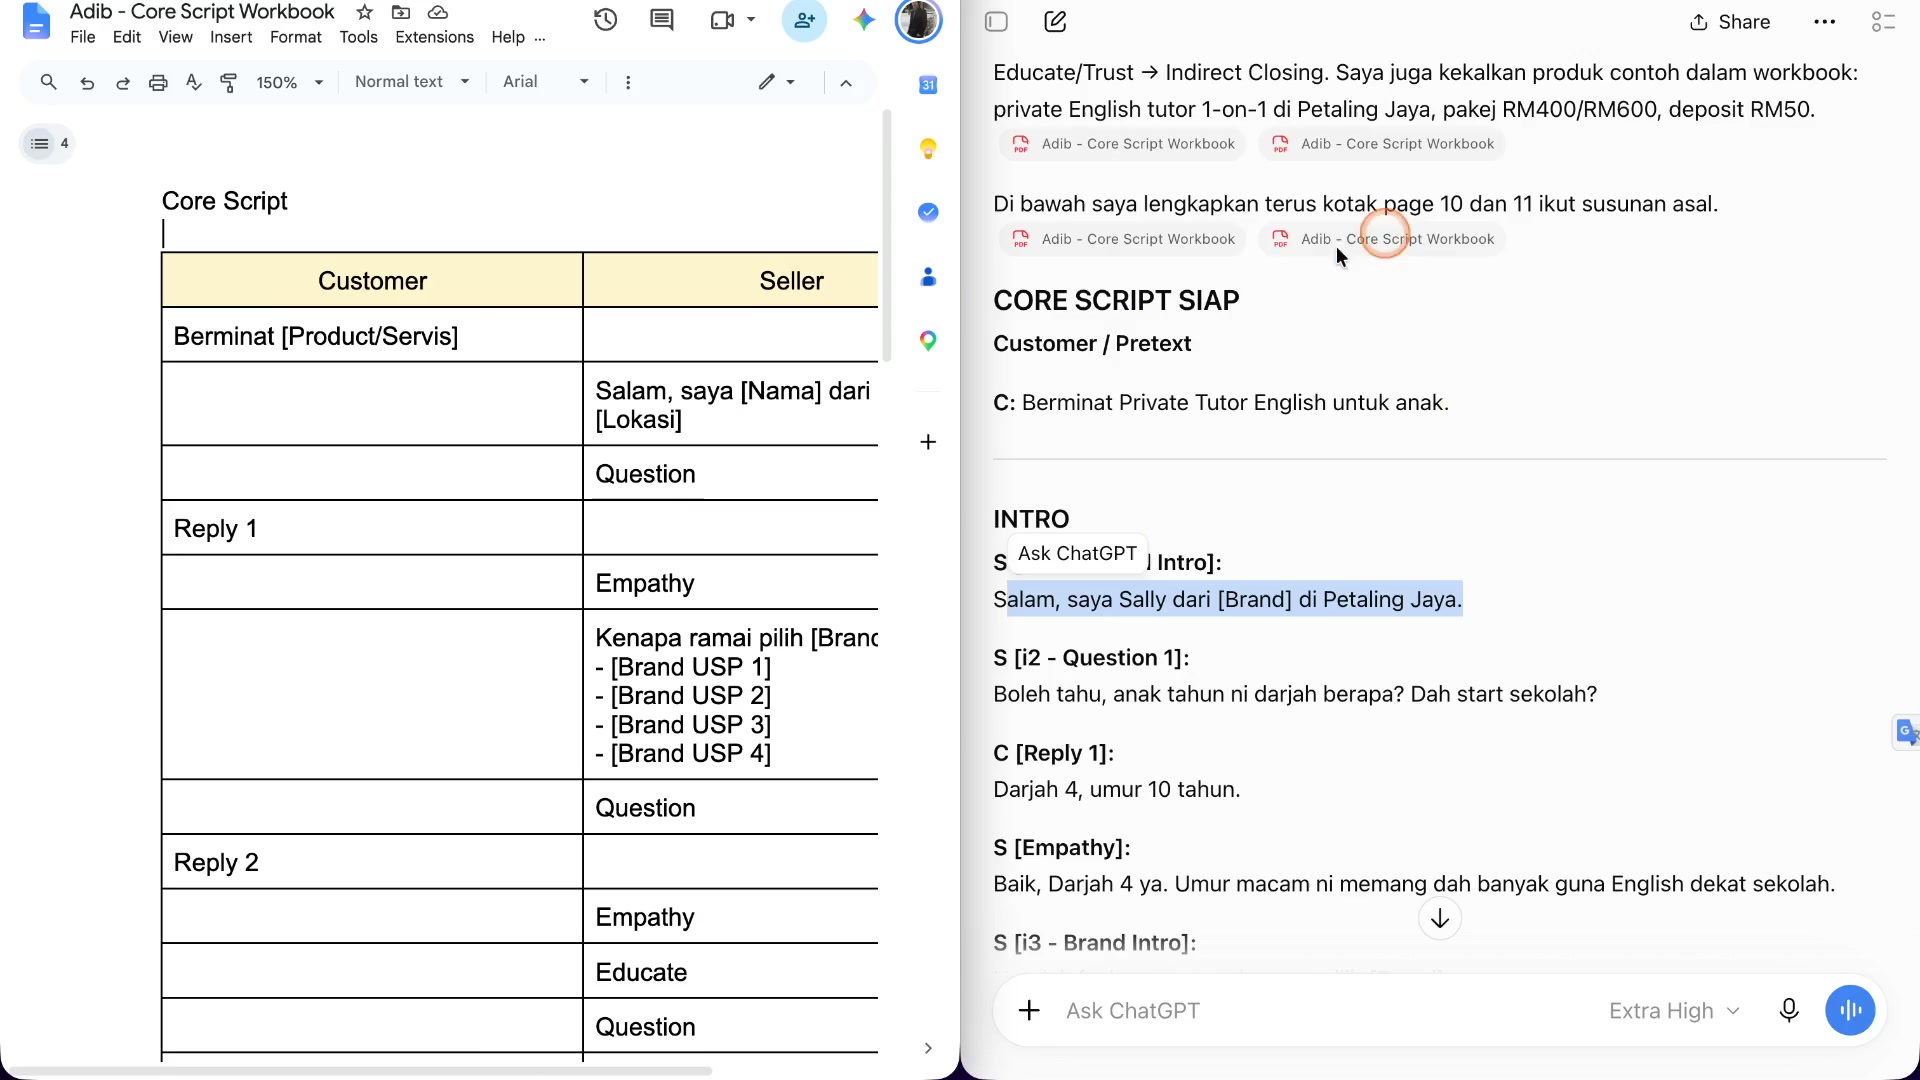Start voice mode in ChatGPT
The width and height of the screenshot is (1920, 1080).
pyautogui.click(x=1850, y=1011)
